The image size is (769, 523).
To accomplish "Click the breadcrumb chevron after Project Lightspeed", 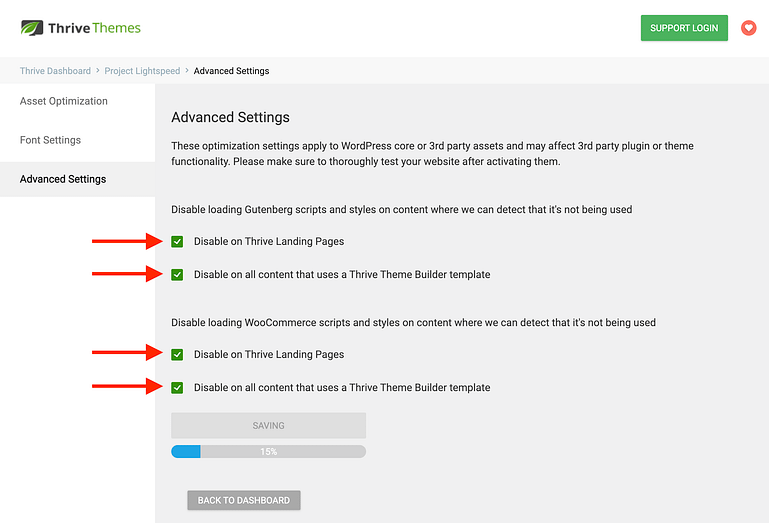I will pos(187,71).
